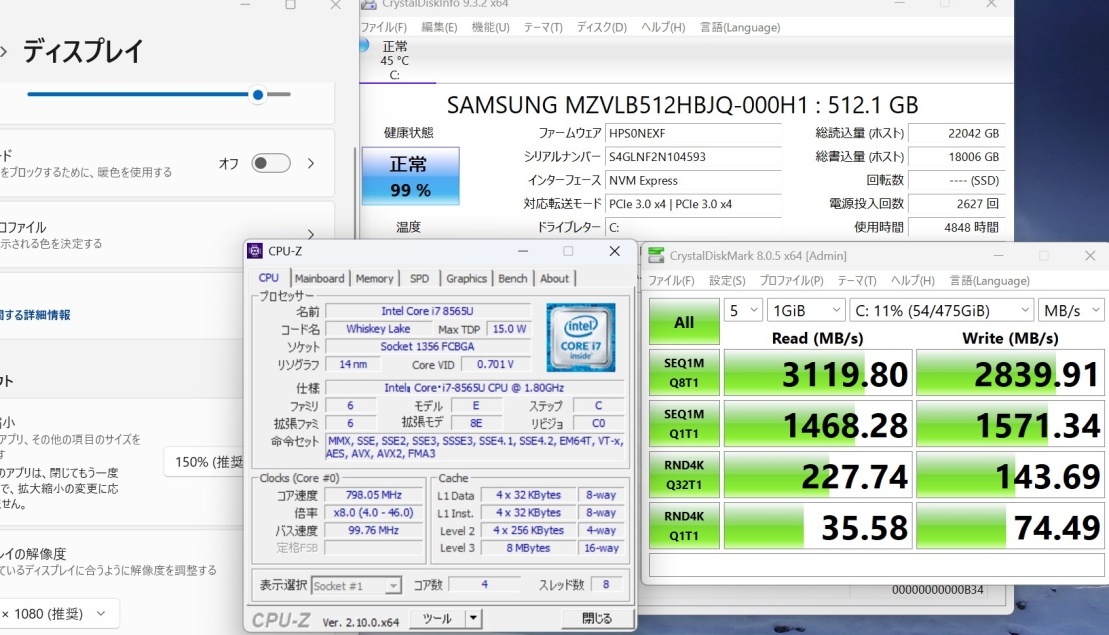This screenshot has height=635, width=1109.
Task: Close the CPU-Z window
Action: [x=615, y=251]
